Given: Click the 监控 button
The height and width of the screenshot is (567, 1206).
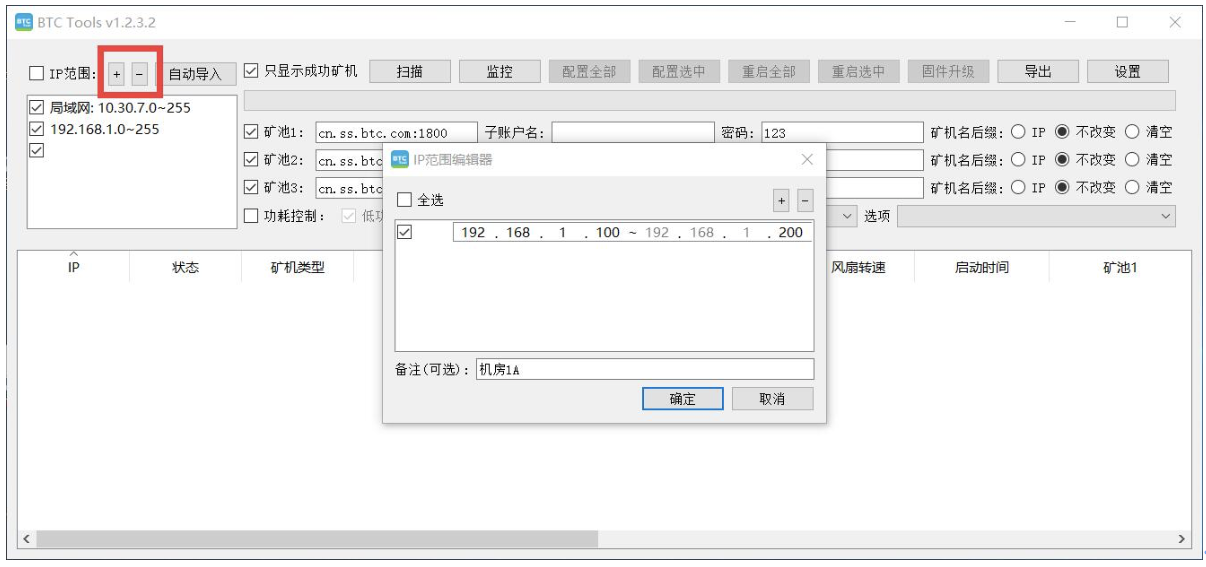Looking at the screenshot, I should click(500, 71).
